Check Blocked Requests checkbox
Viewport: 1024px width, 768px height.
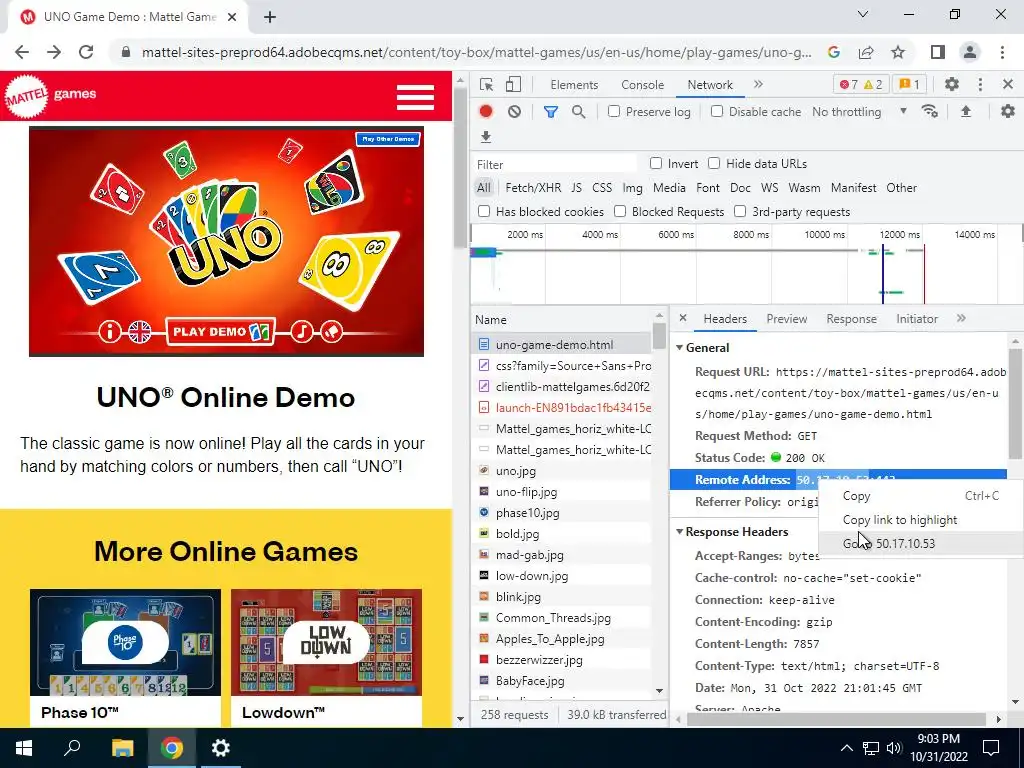620,211
